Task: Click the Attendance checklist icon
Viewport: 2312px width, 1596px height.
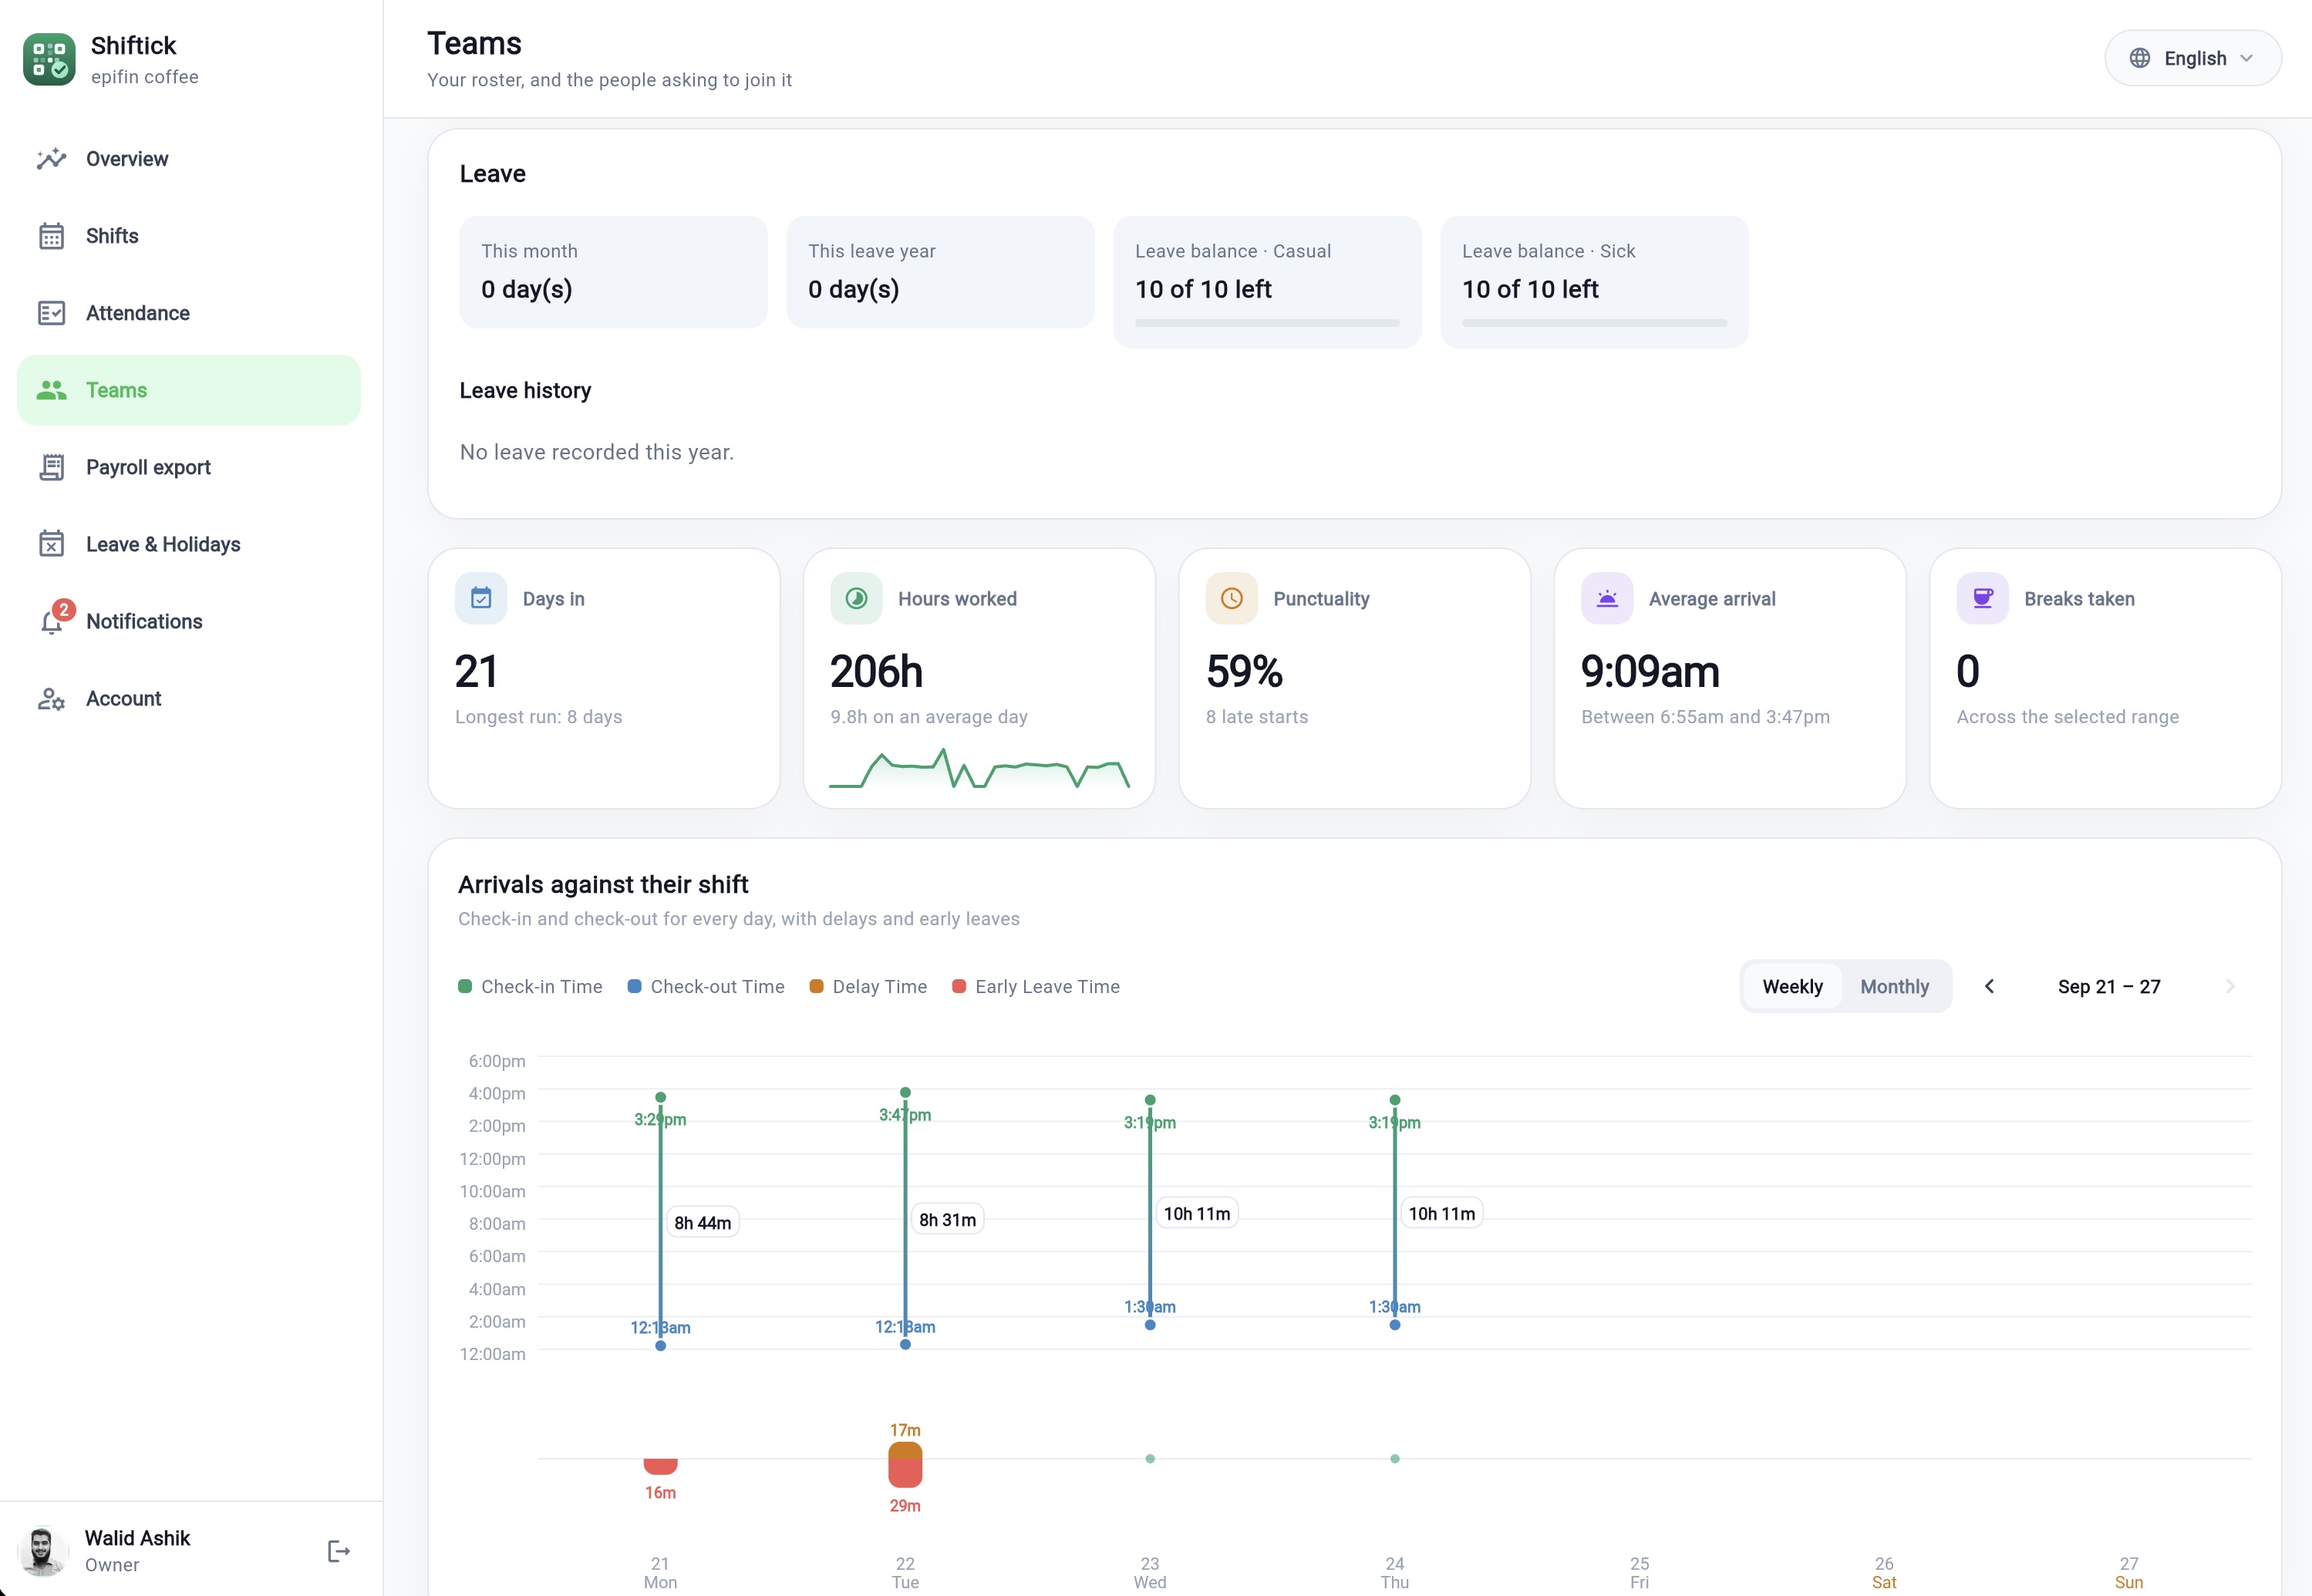Action: tap(51, 313)
